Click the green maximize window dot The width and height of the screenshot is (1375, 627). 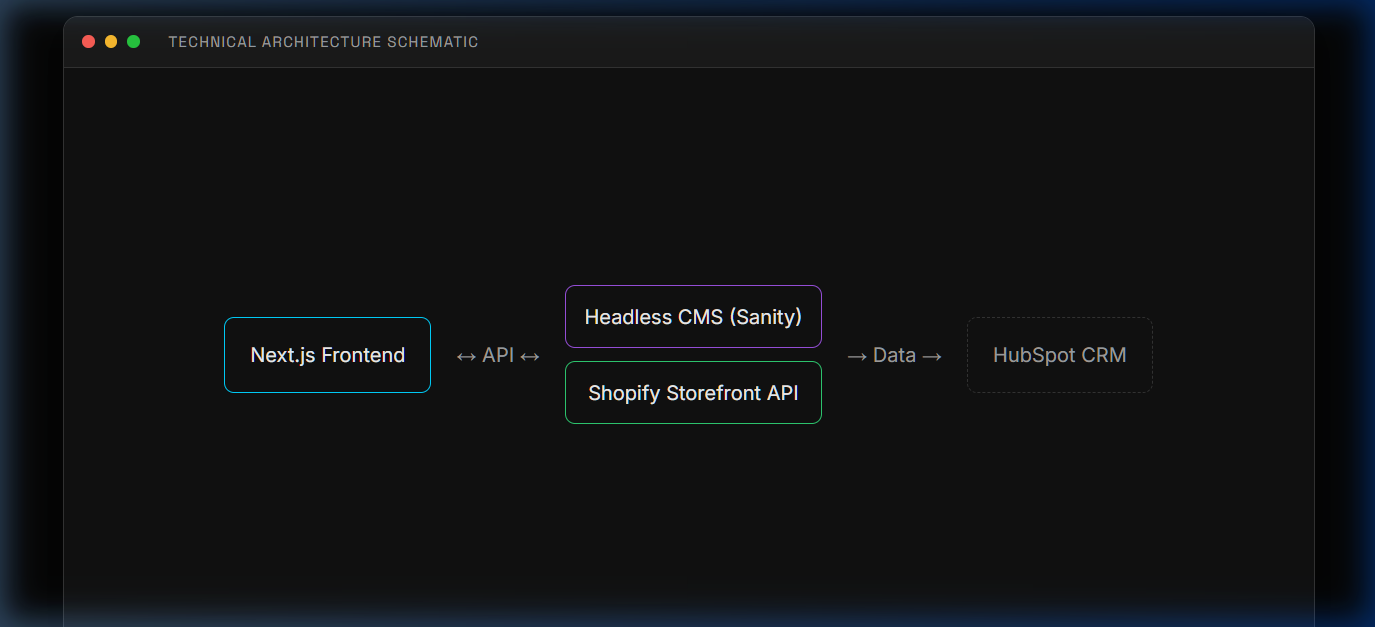coord(133,42)
